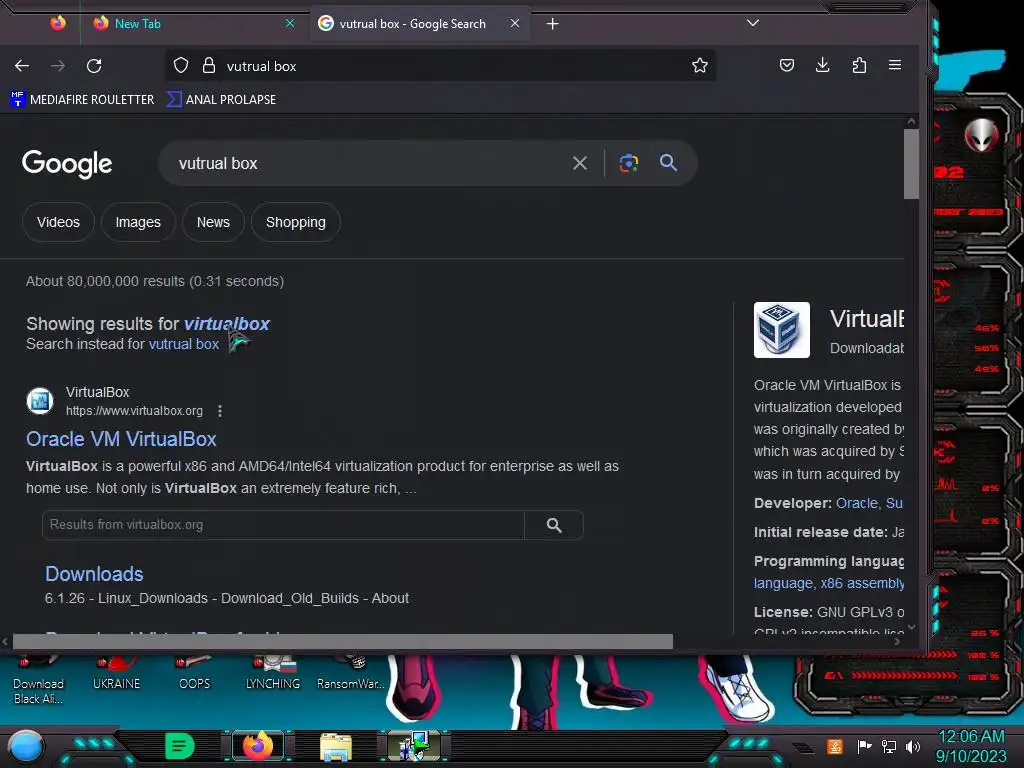Viewport: 1024px width, 768px height.
Task: Open the Firefox hamburger application menu
Action: (895, 65)
